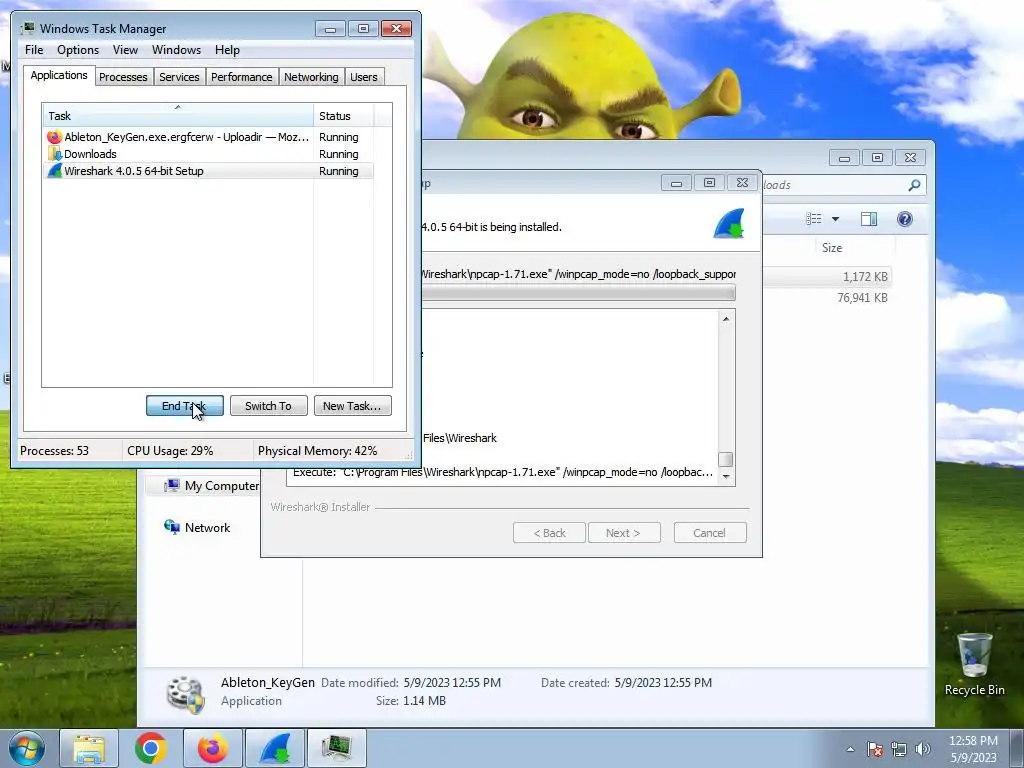This screenshot has width=1024, height=768.
Task: Click the Ableton_KeyGen application icon in details pane
Action: 185,694
